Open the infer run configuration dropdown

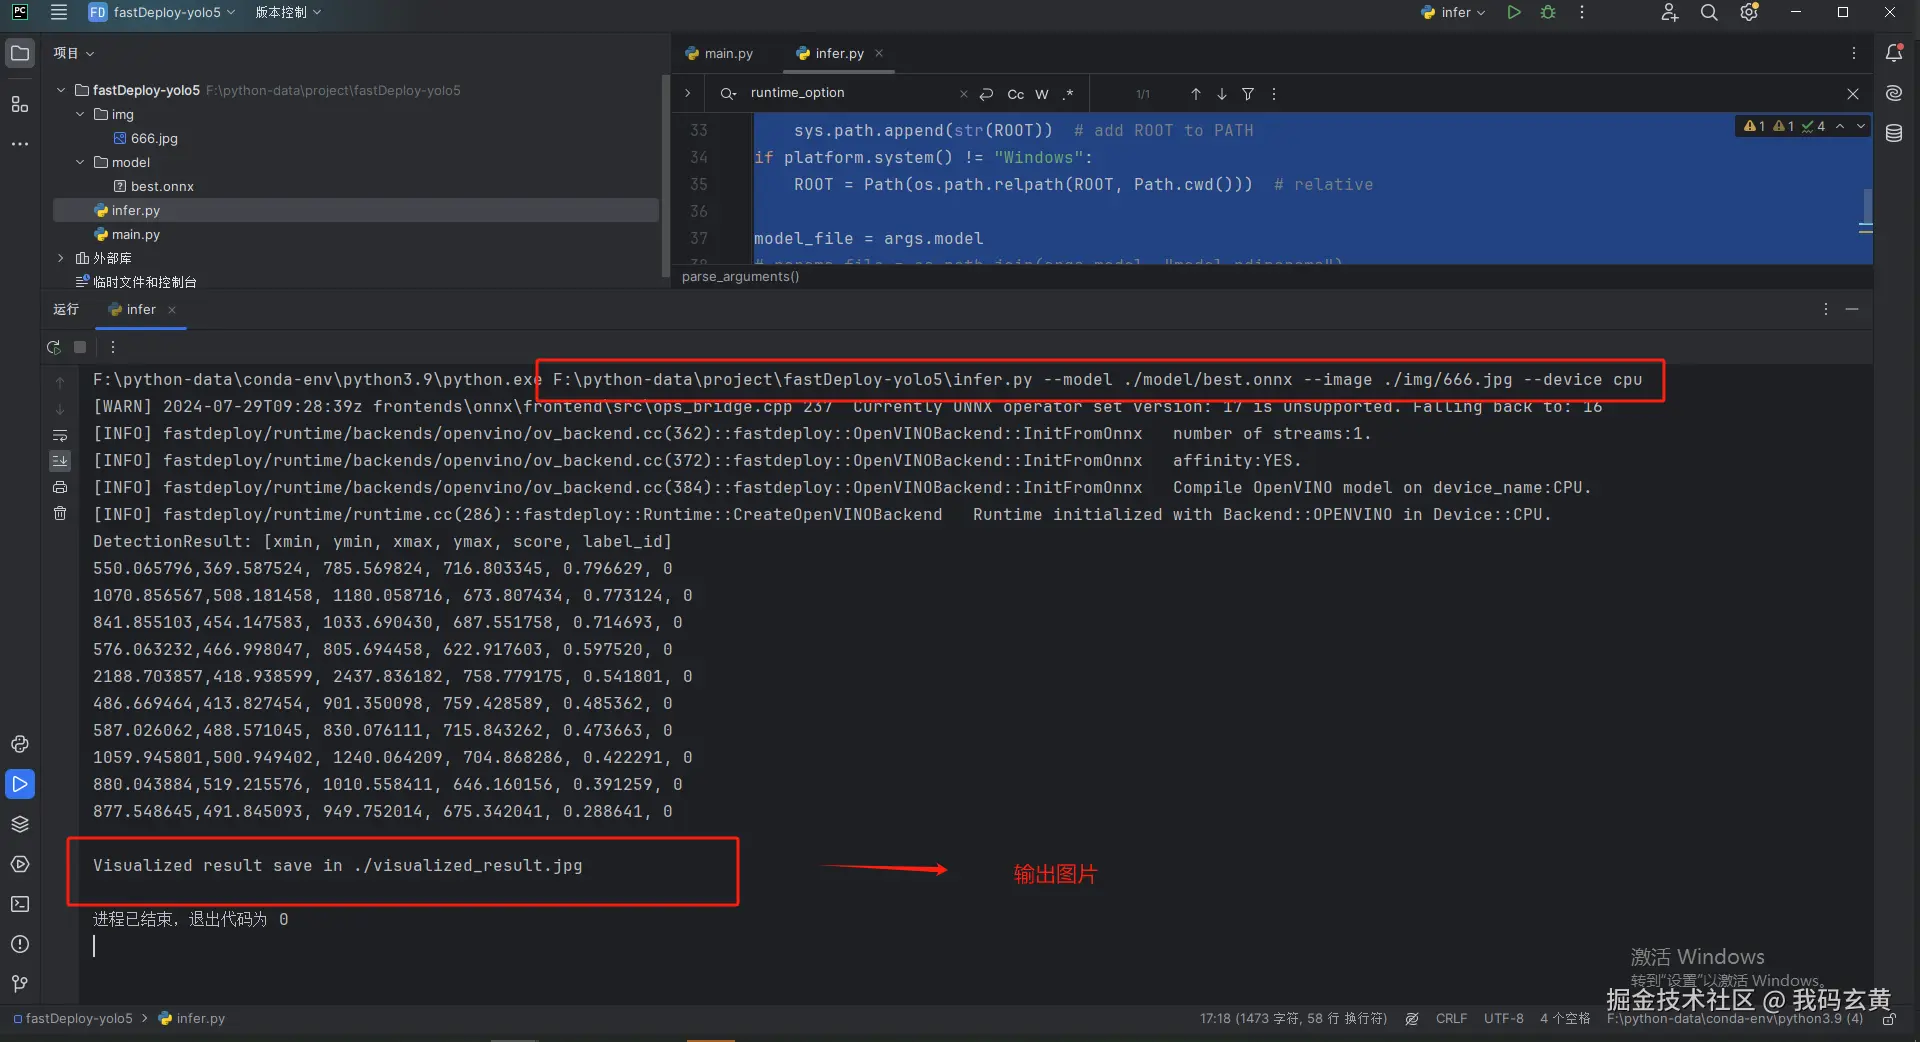pos(1453,12)
